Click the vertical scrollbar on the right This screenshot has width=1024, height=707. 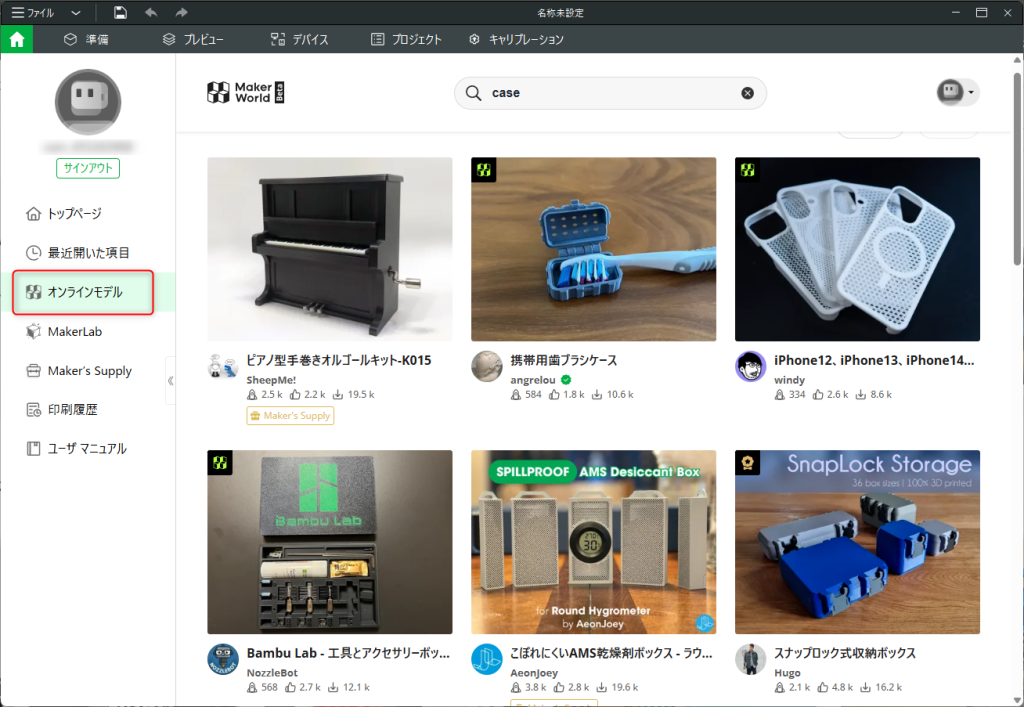coord(1017,200)
